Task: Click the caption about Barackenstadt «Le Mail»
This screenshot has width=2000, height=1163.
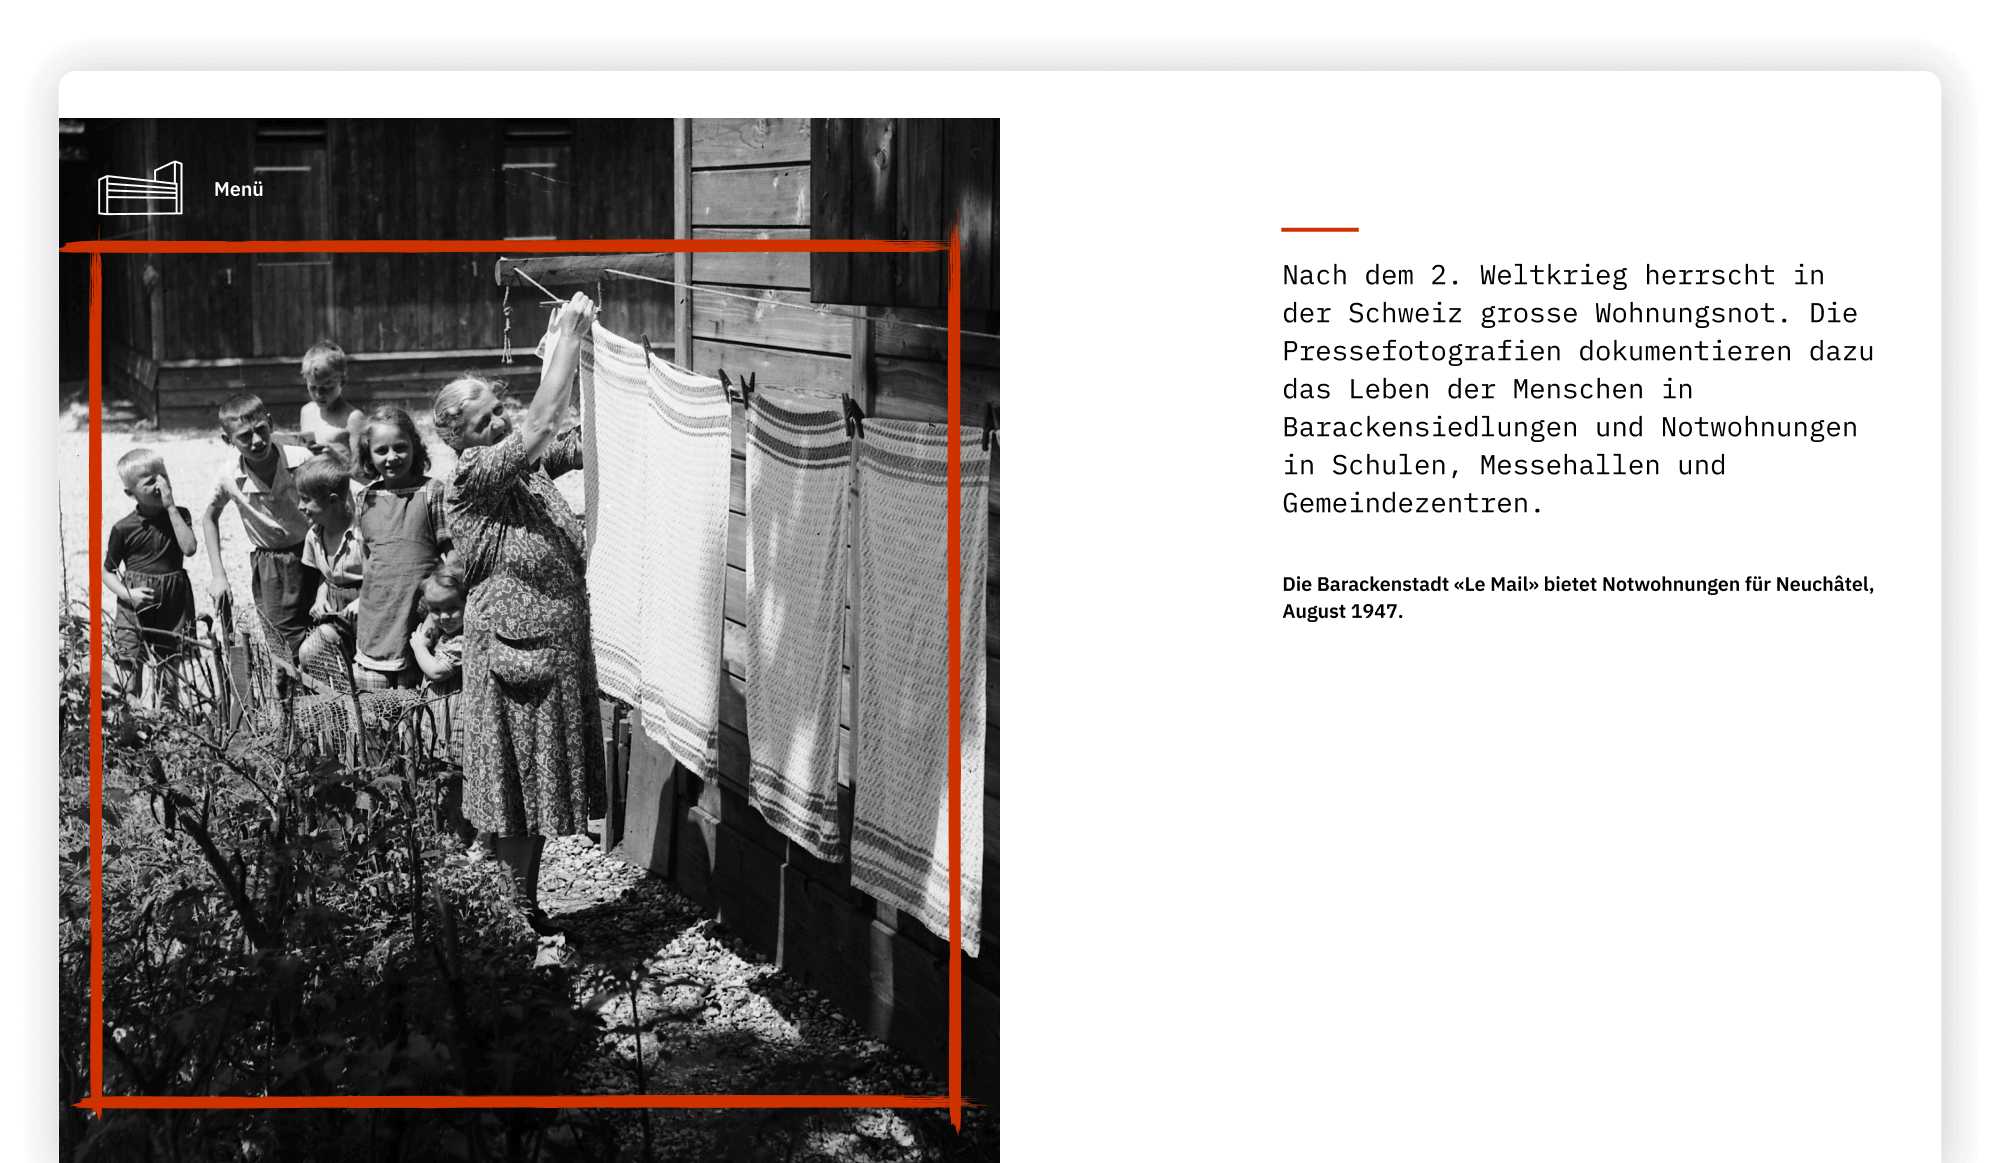Action: pyautogui.click(x=1578, y=597)
